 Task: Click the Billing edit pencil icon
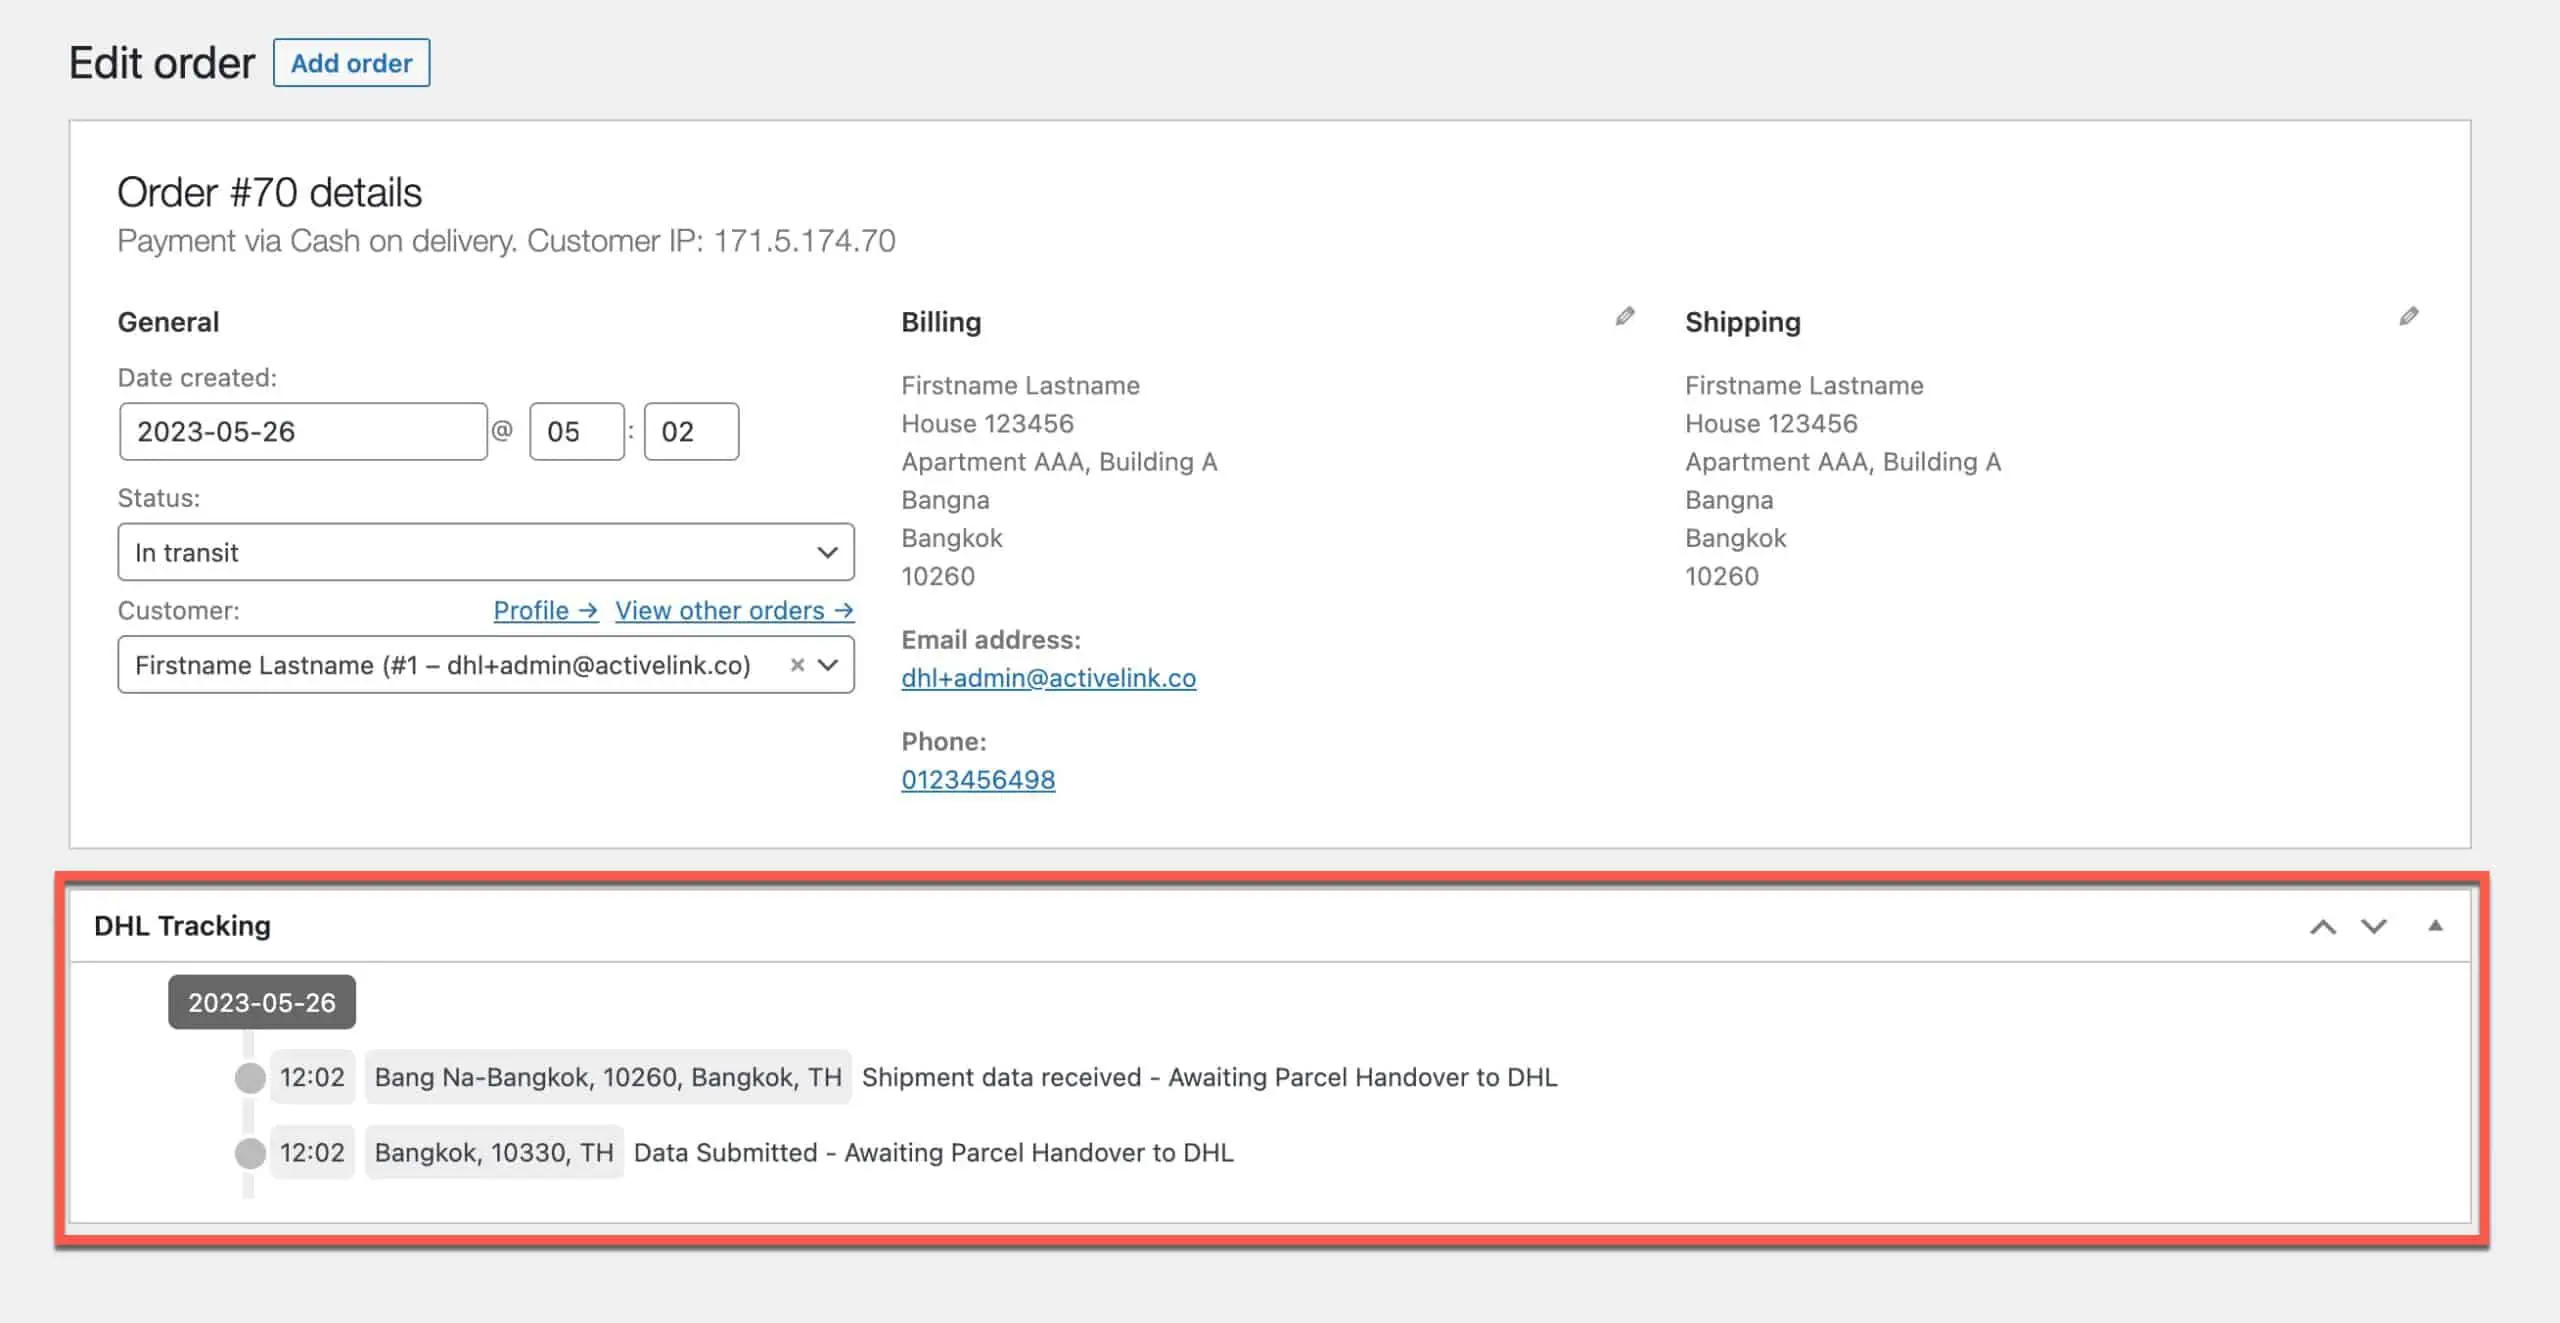click(x=1625, y=317)
